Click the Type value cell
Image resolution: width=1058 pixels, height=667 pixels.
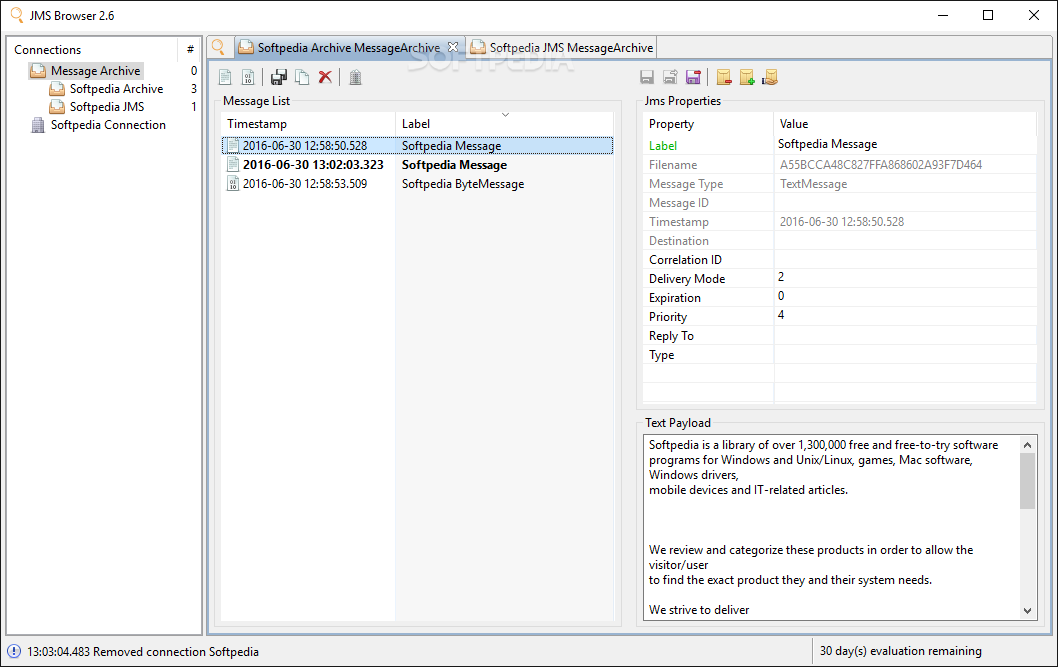[905, 354]
